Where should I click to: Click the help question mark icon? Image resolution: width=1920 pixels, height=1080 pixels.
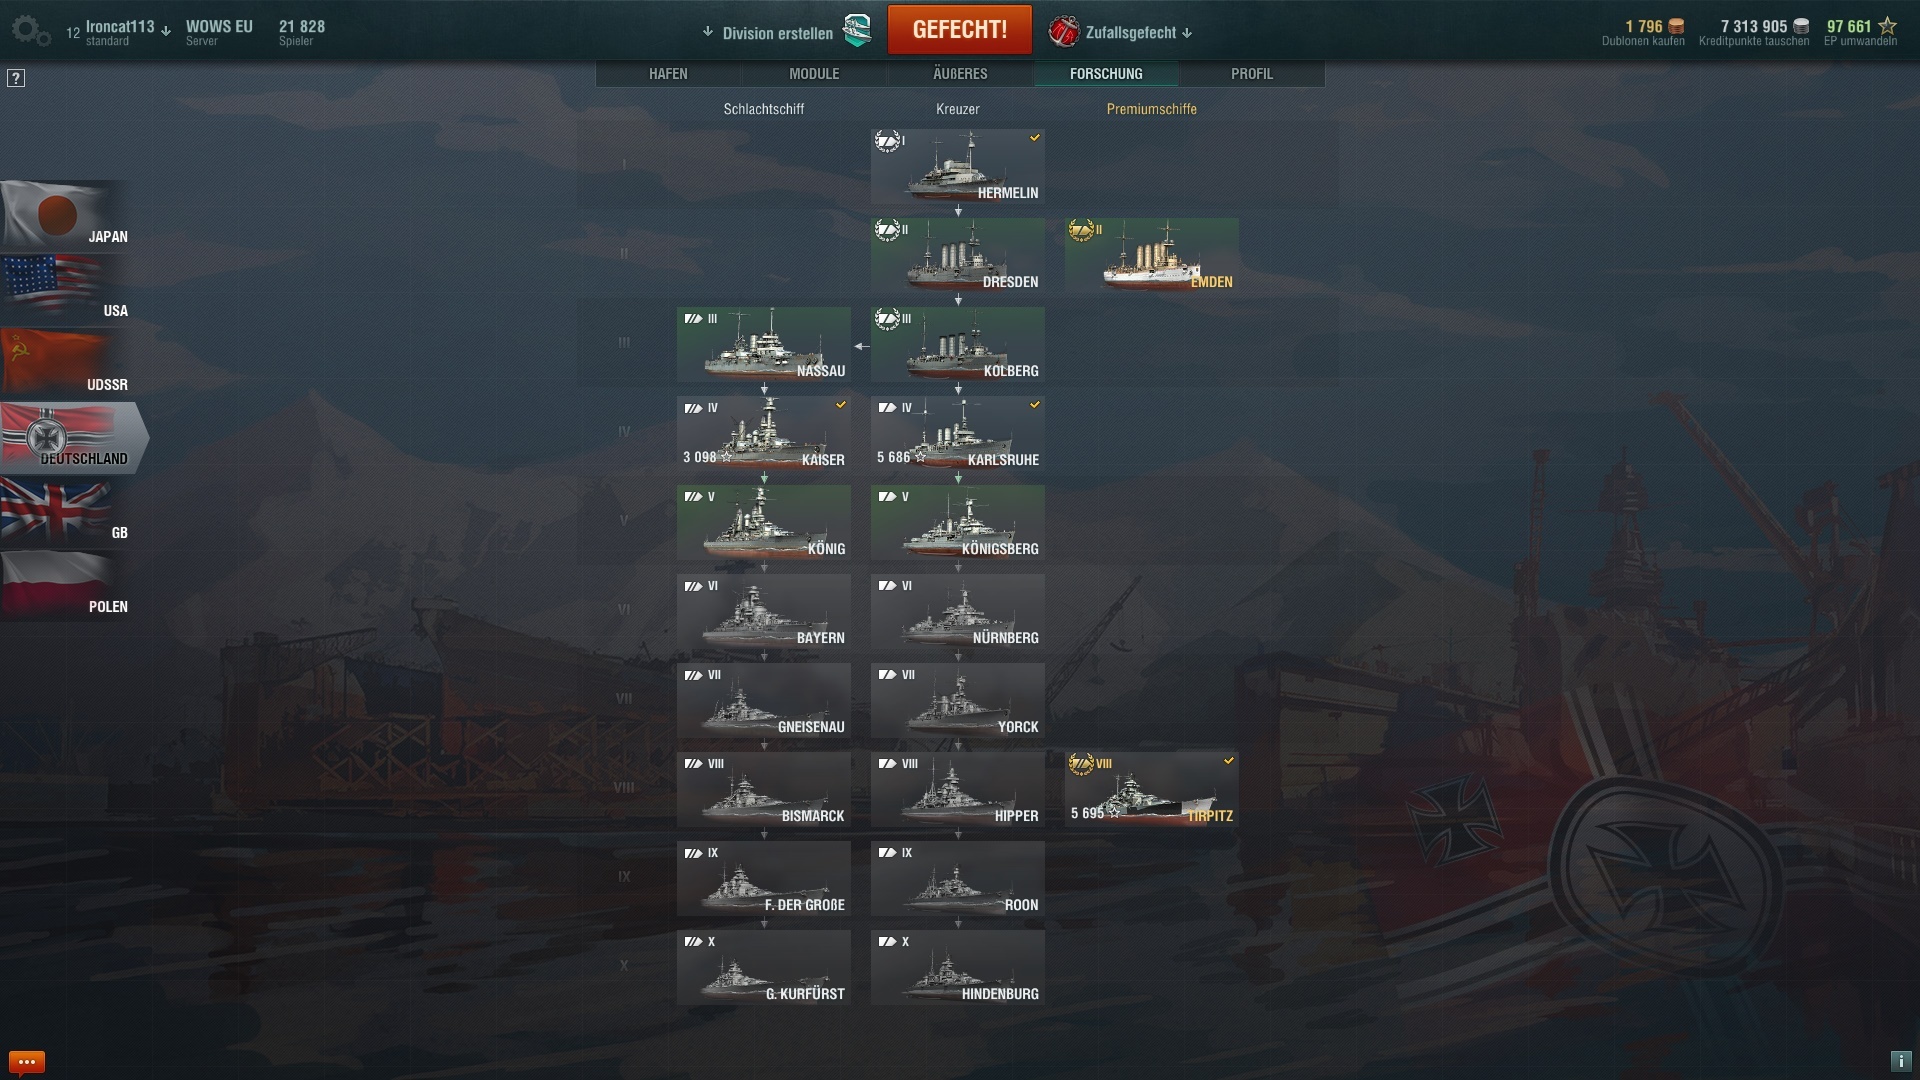click(x=16, y=78)
